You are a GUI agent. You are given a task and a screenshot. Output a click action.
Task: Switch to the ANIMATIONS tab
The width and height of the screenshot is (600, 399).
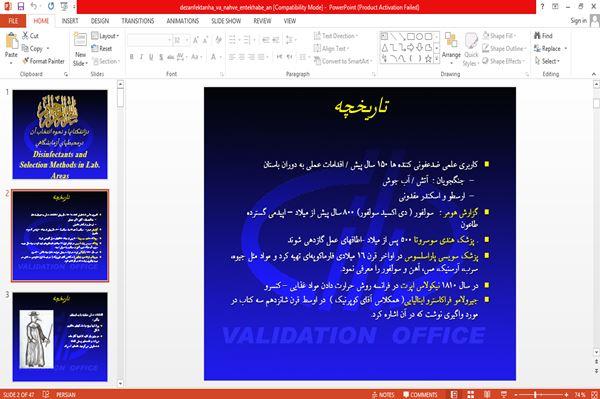click(183, 21)
